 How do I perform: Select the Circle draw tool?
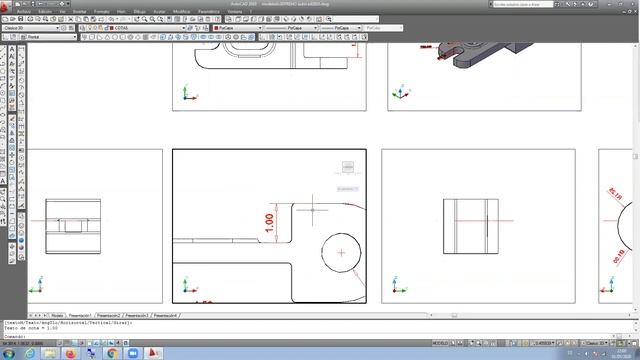coord(3,93)
